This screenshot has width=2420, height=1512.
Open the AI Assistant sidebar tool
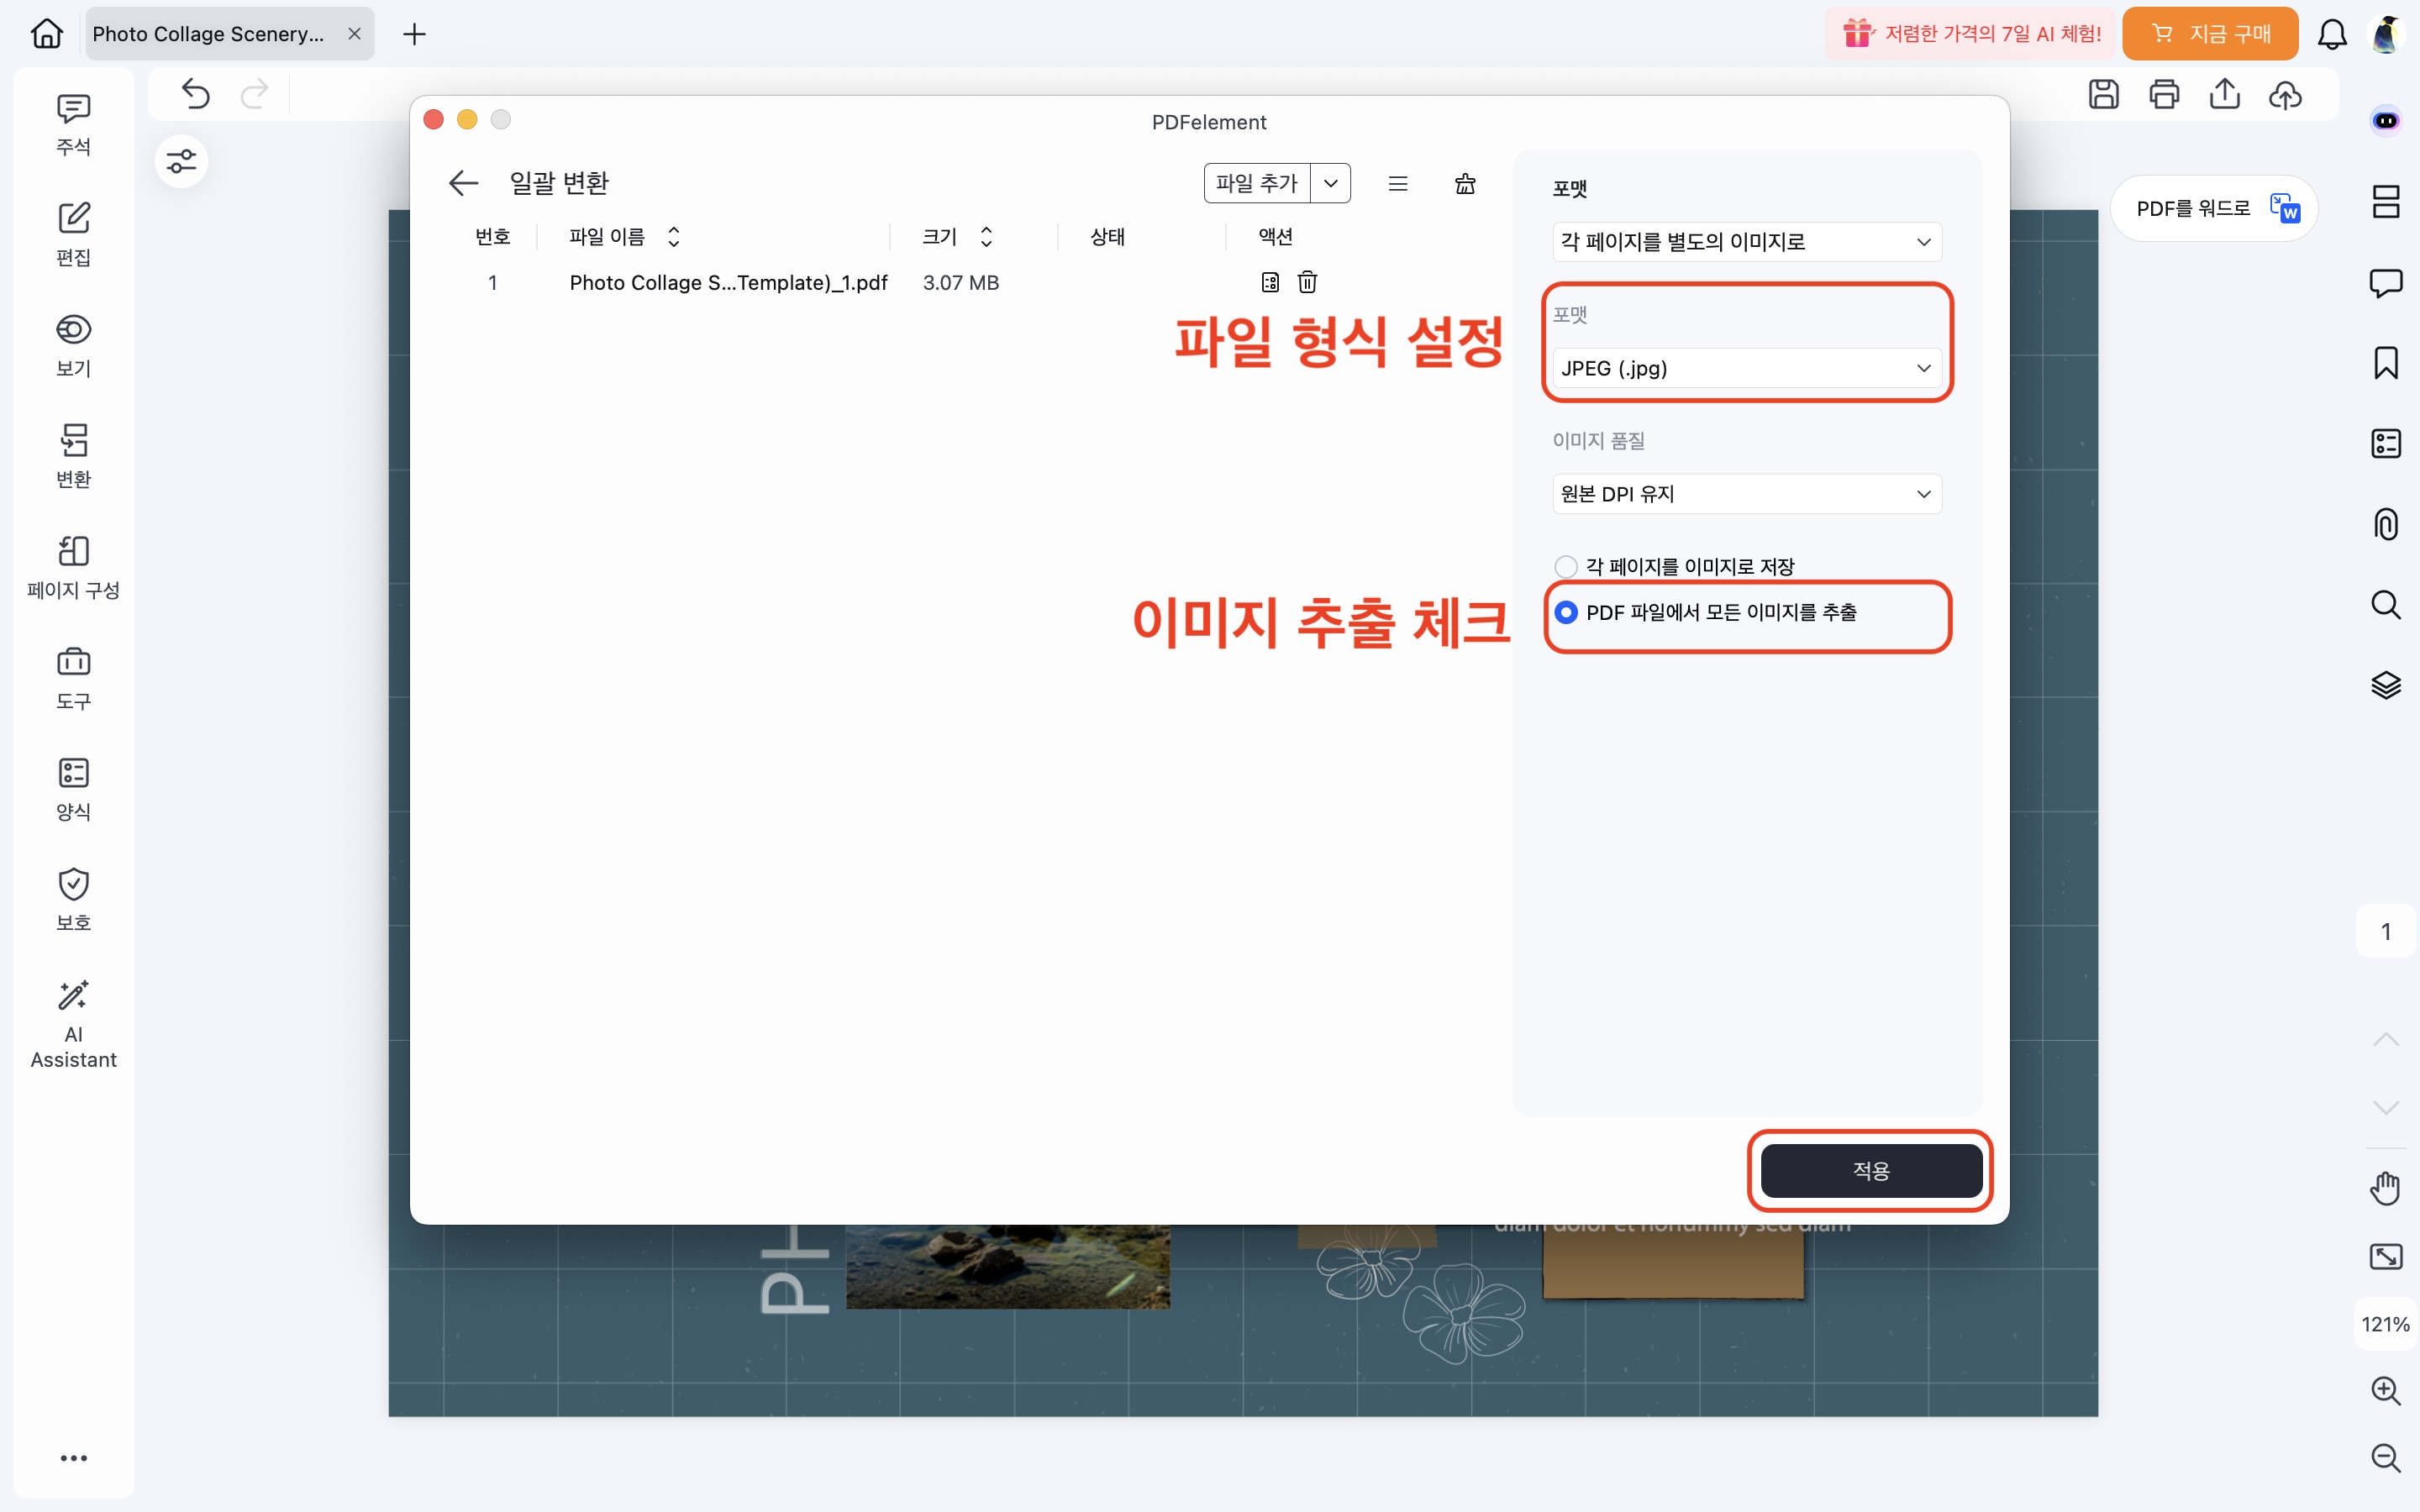[x=73, y=1024]
